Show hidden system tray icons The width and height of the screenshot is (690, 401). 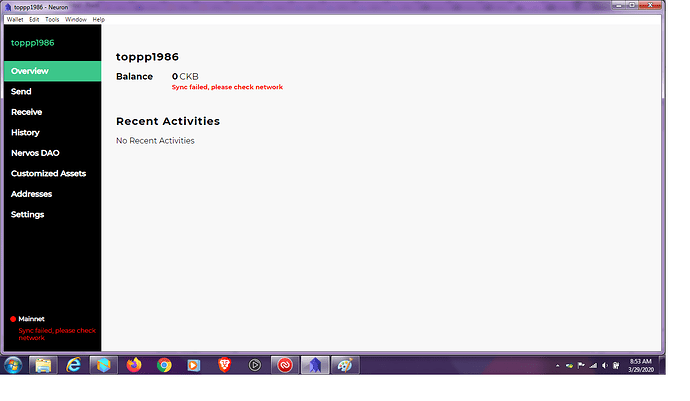pyautogui.click(x=558, y=365)
